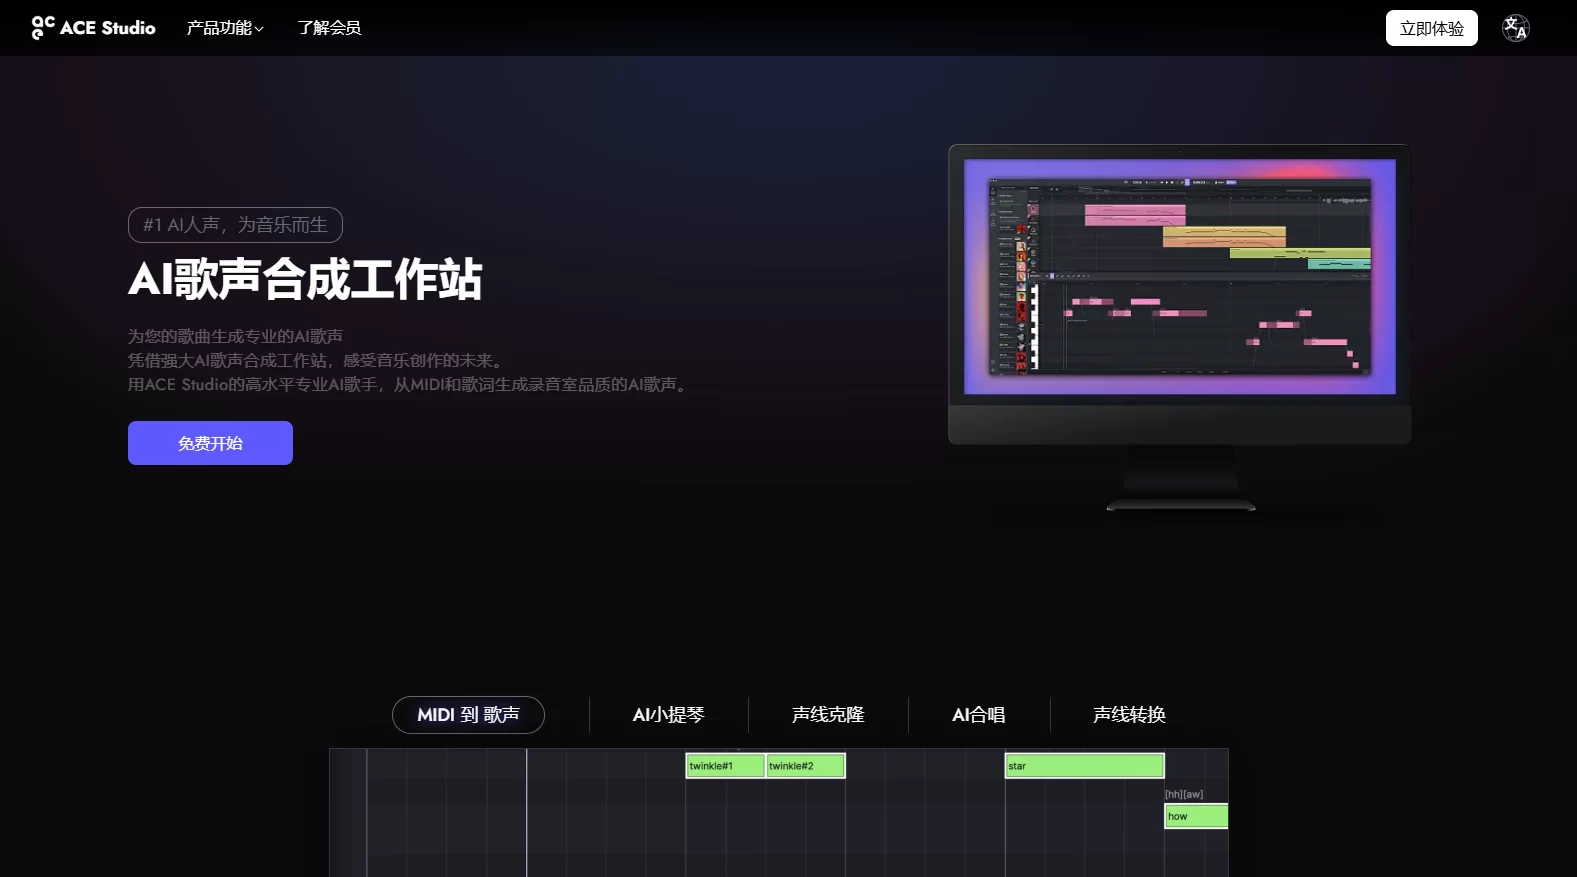The width and height of the screenshot is (1577, 877).
Task: Select the MIDI 到 歌声 tab
Action: [x=468, y=715]
